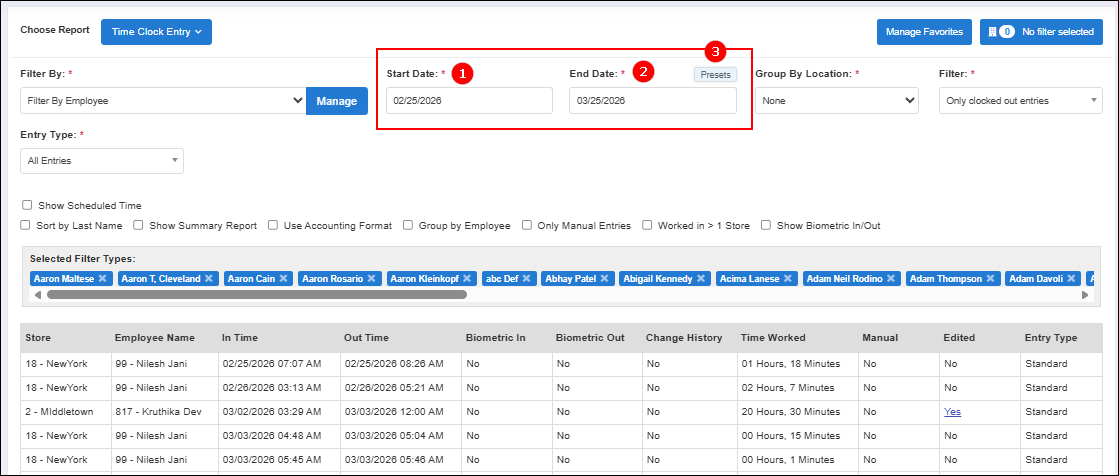Toggle Sort by Last Name checkbox
This screenshot has width=1119, height=476.
point(28,226)
